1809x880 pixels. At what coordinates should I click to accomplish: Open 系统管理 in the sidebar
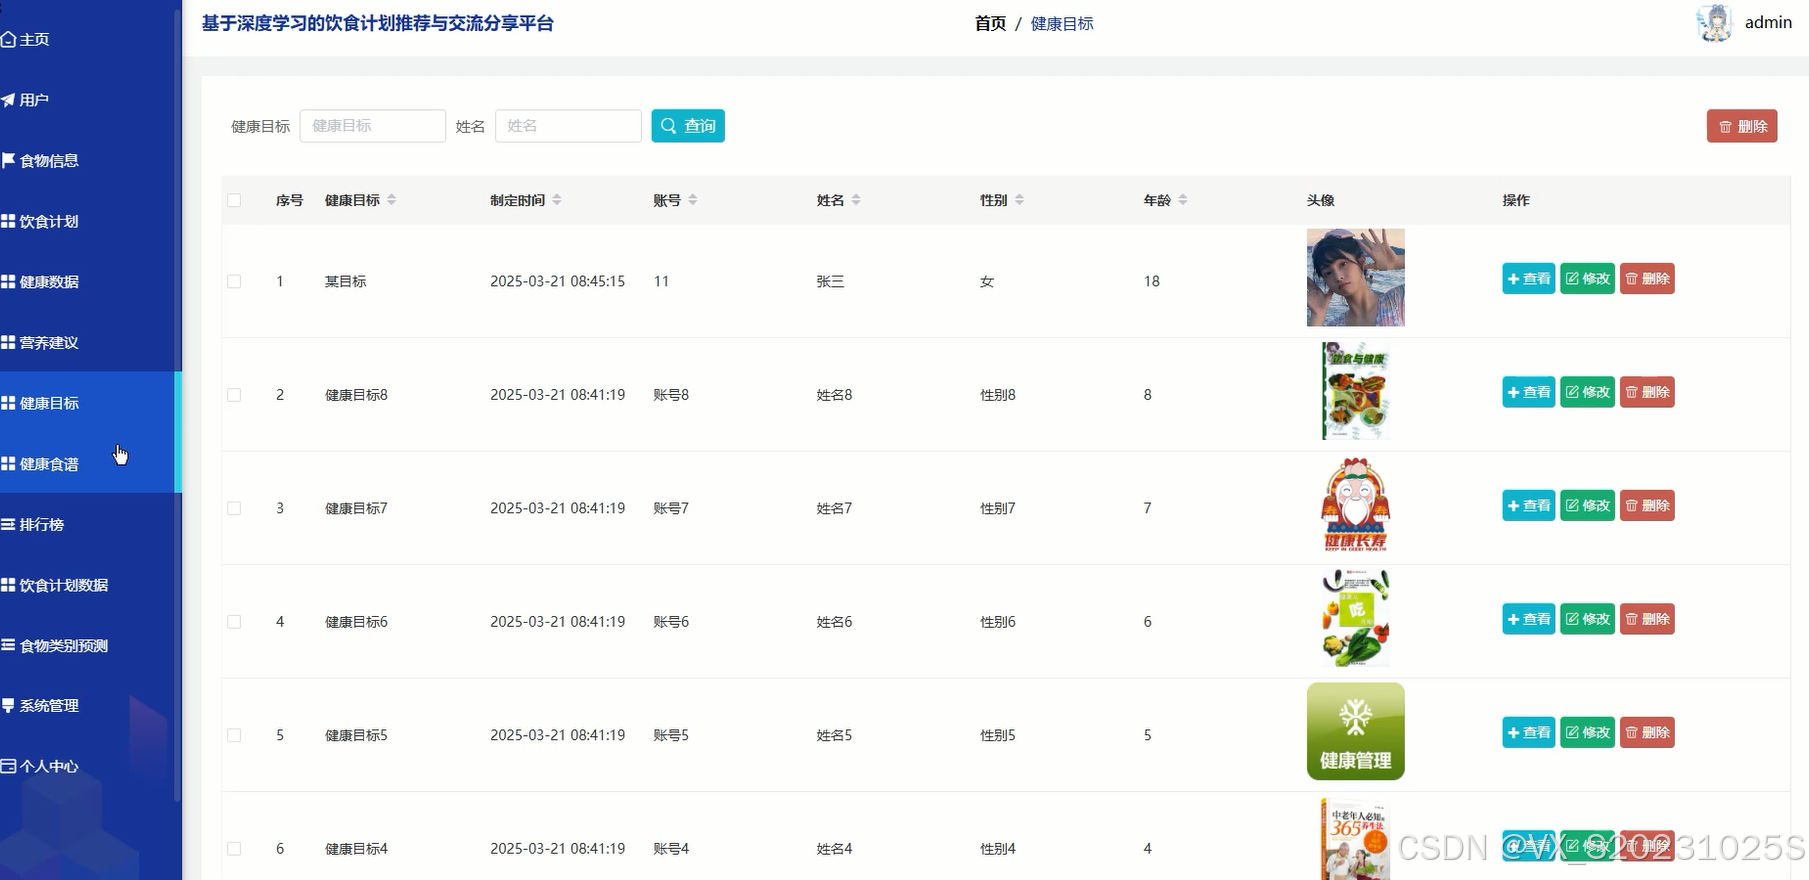[x=88, y=706]
